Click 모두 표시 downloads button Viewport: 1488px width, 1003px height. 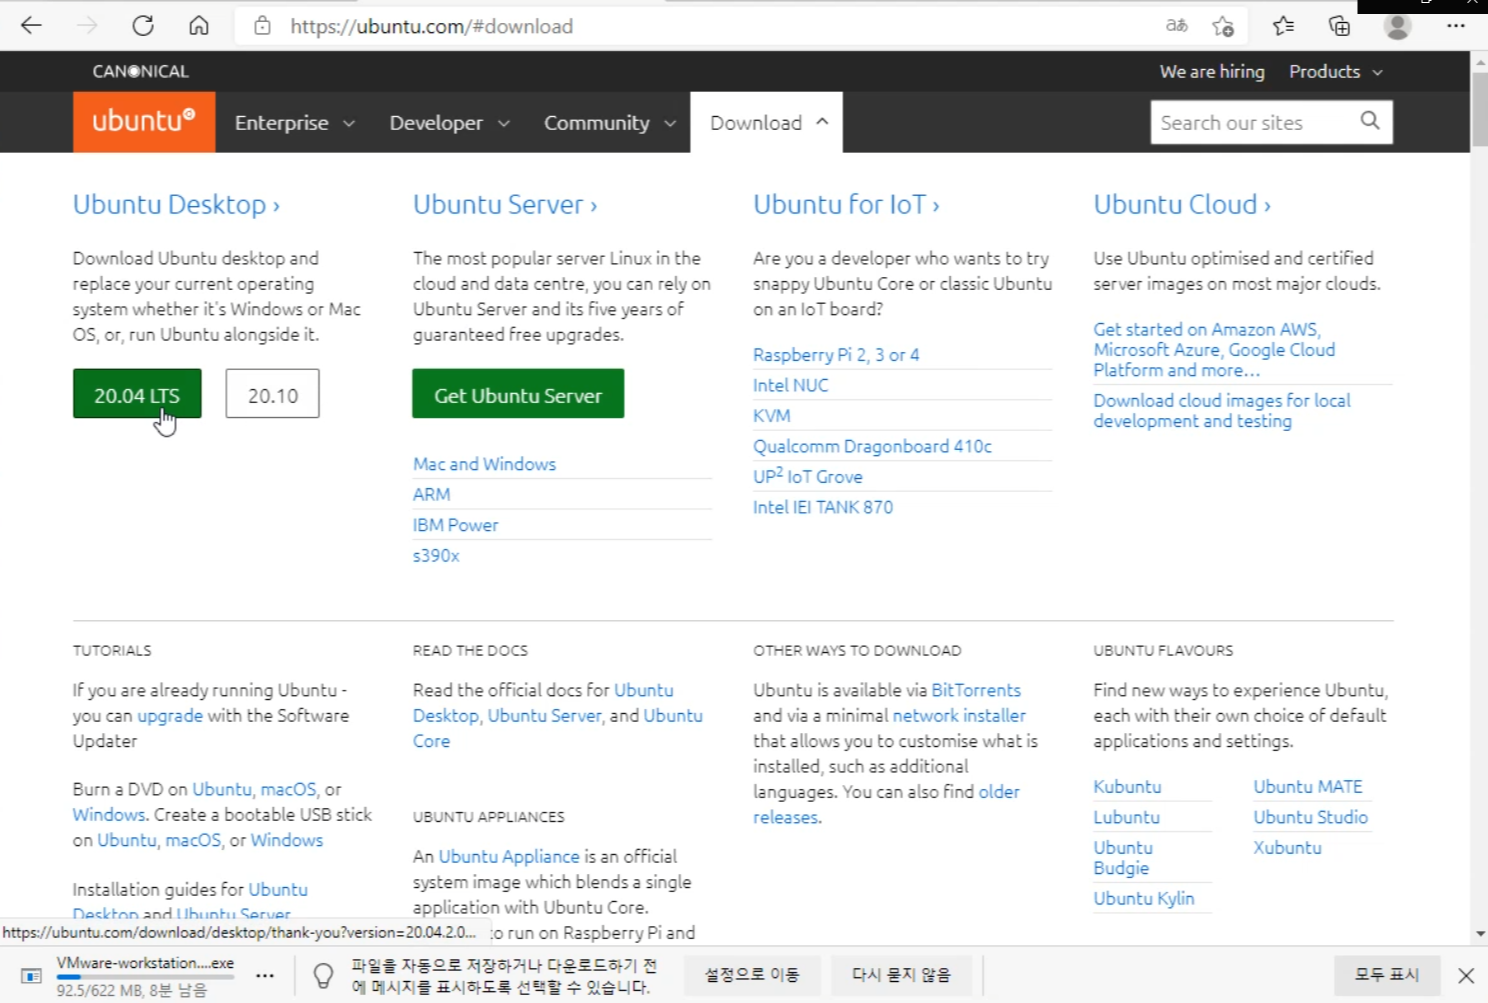coord(1387,975)
